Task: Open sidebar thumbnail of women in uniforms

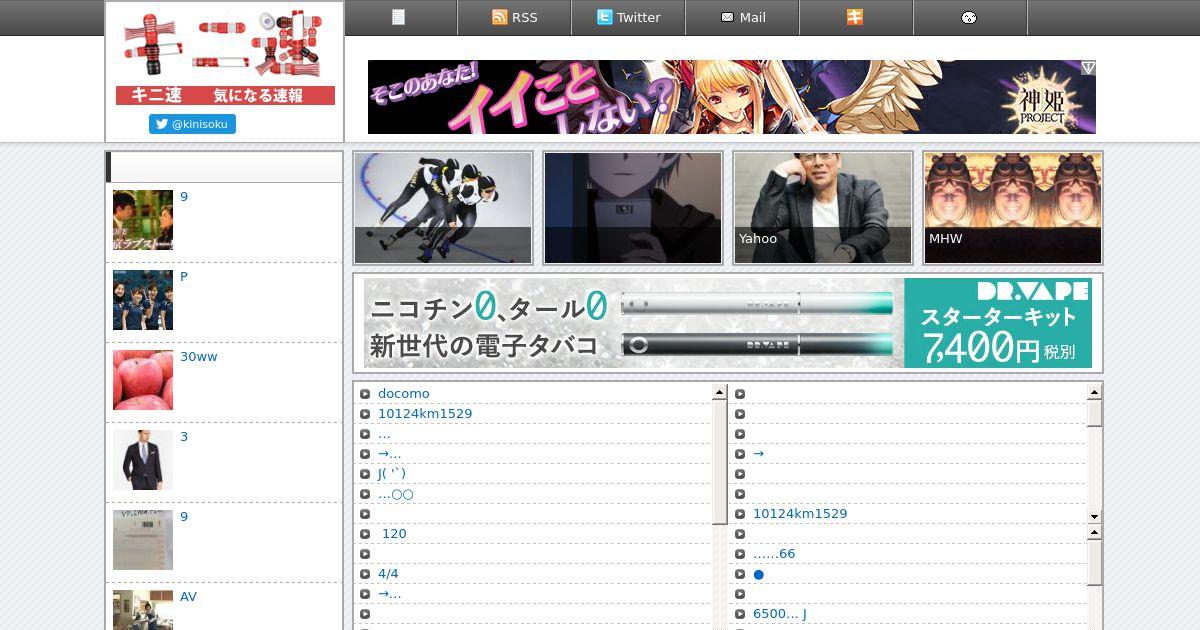Action: [143, 300]
